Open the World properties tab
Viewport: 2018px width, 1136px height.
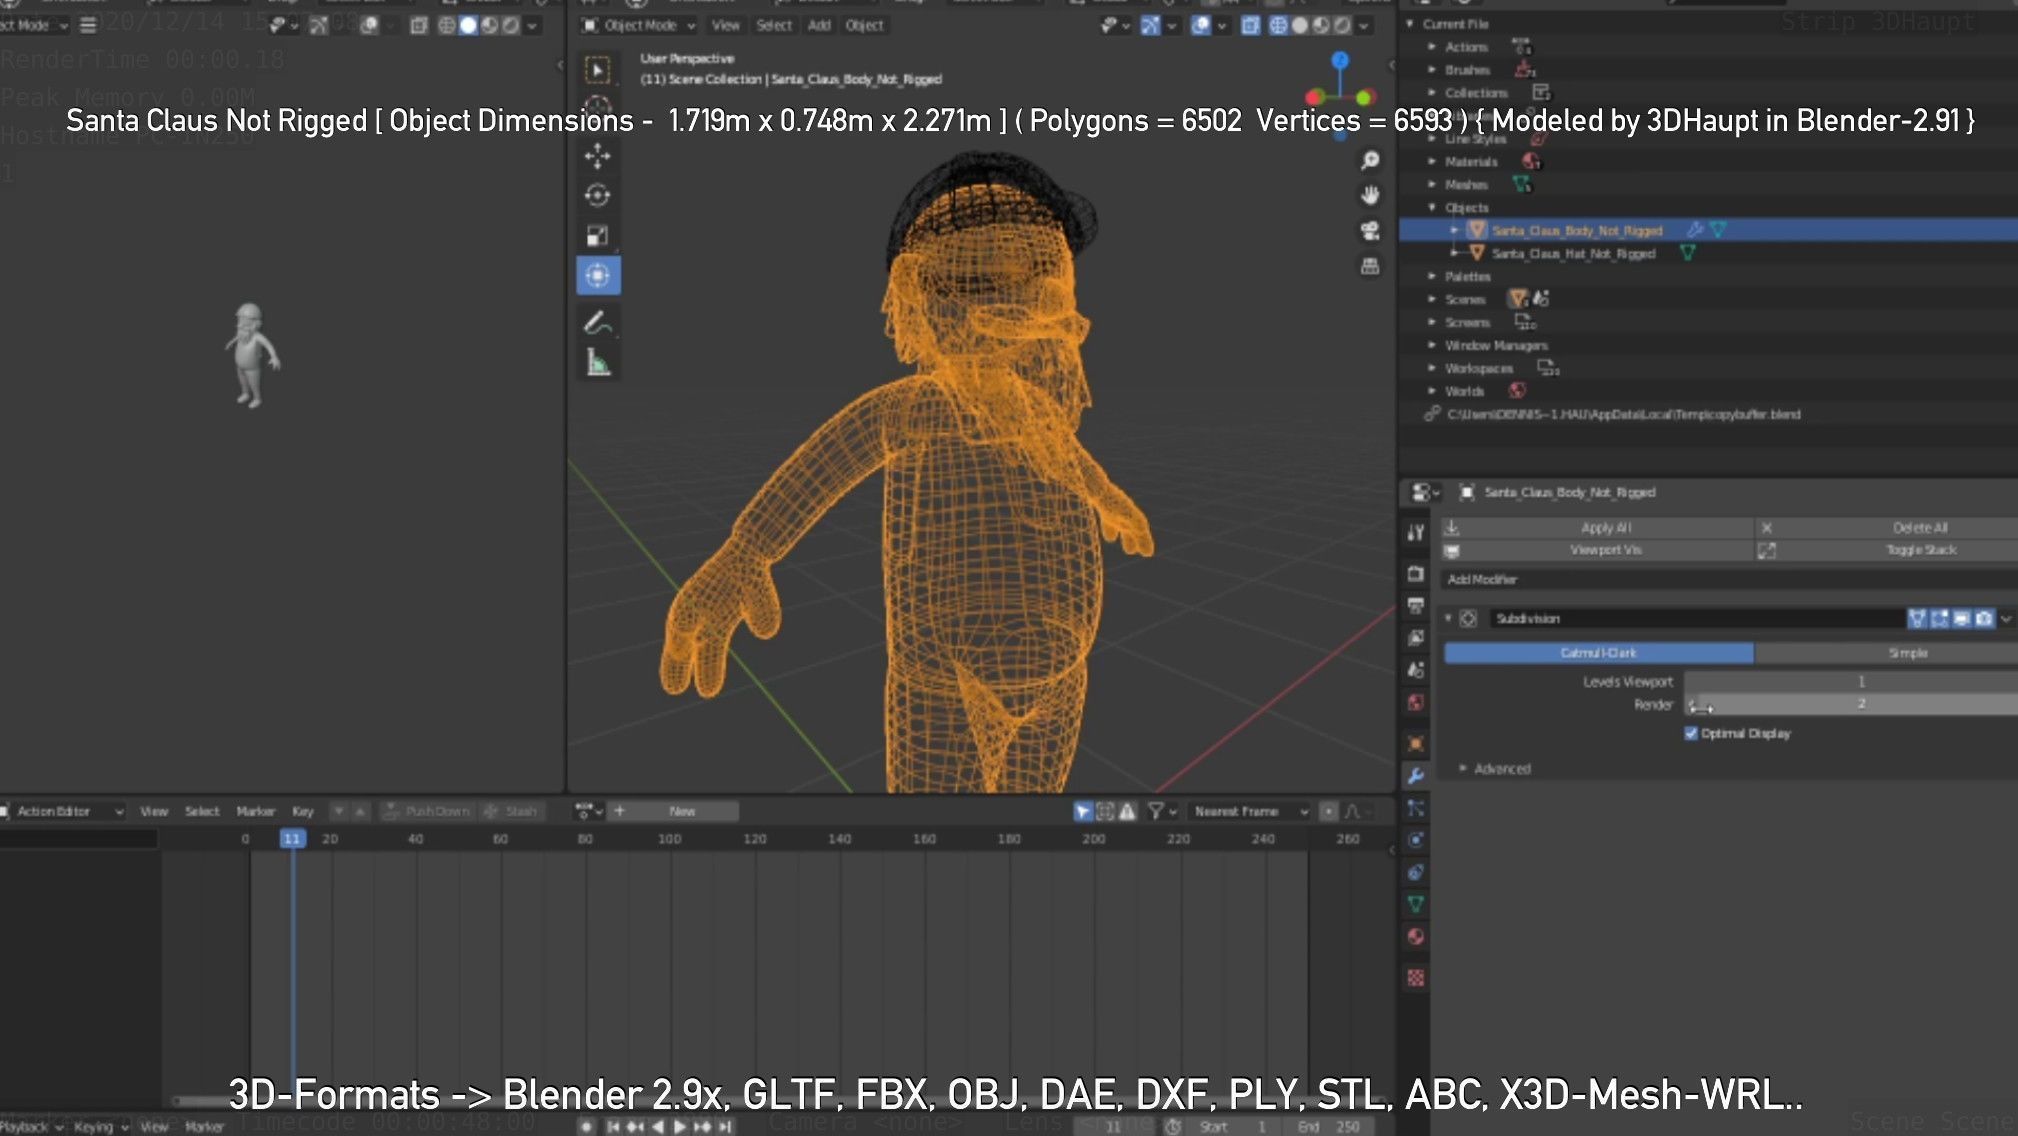point(1415,702)
